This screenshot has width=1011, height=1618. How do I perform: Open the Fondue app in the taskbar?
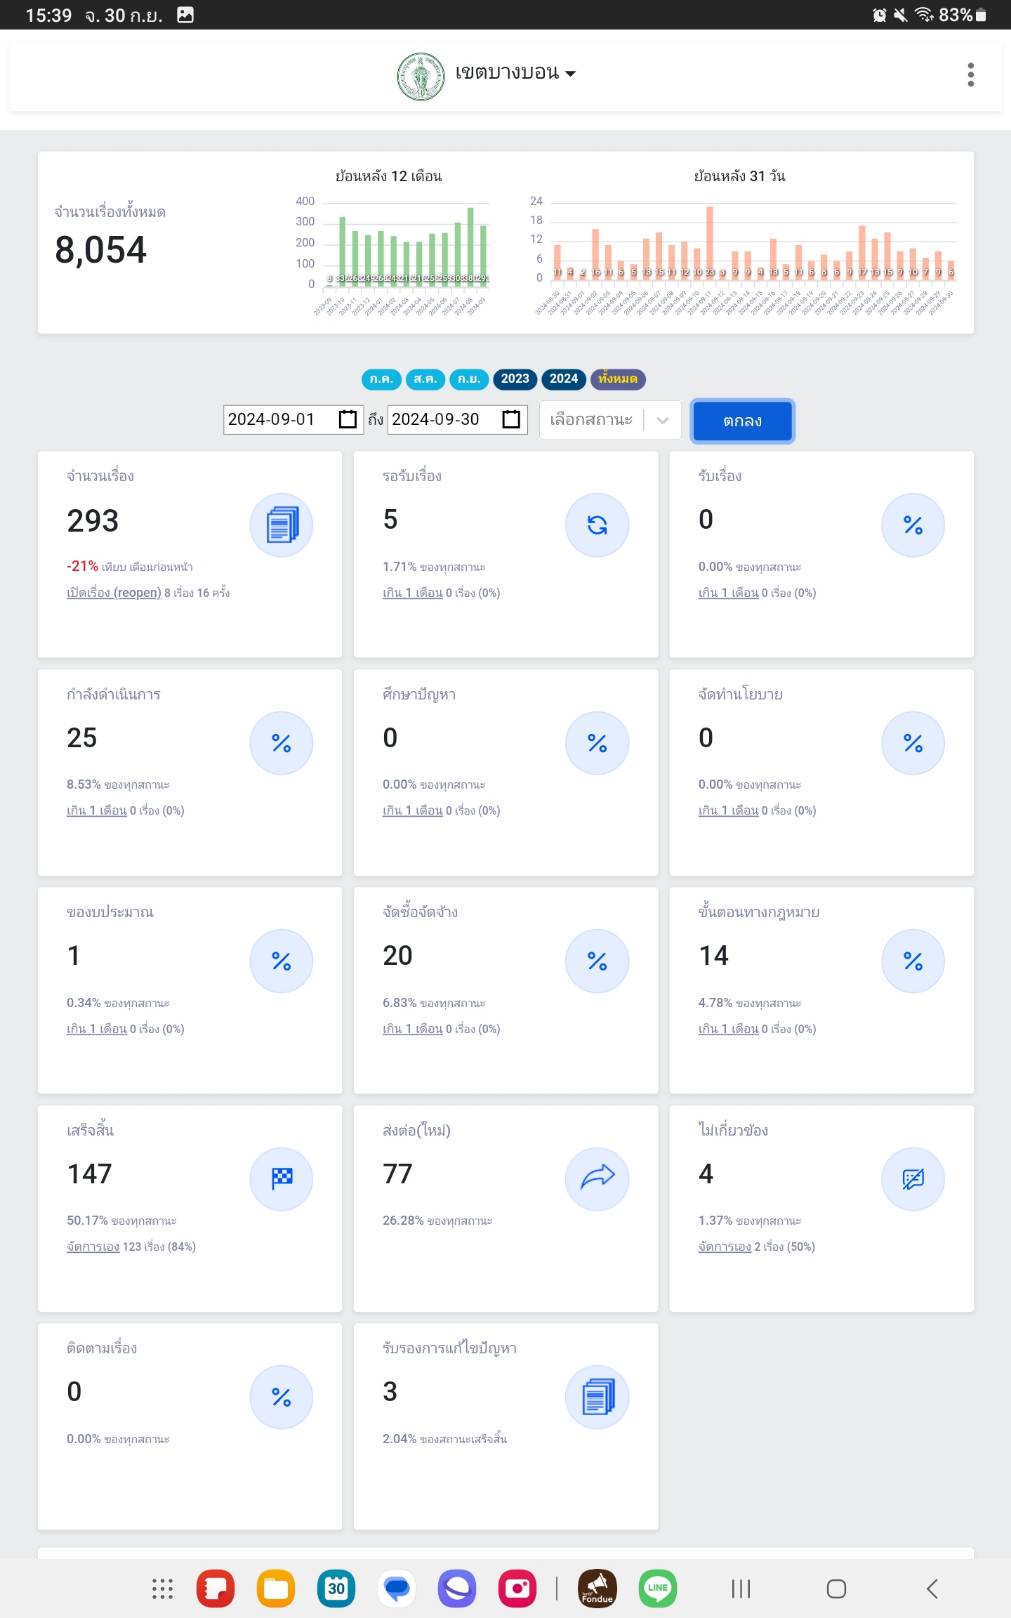[597, 1588]
